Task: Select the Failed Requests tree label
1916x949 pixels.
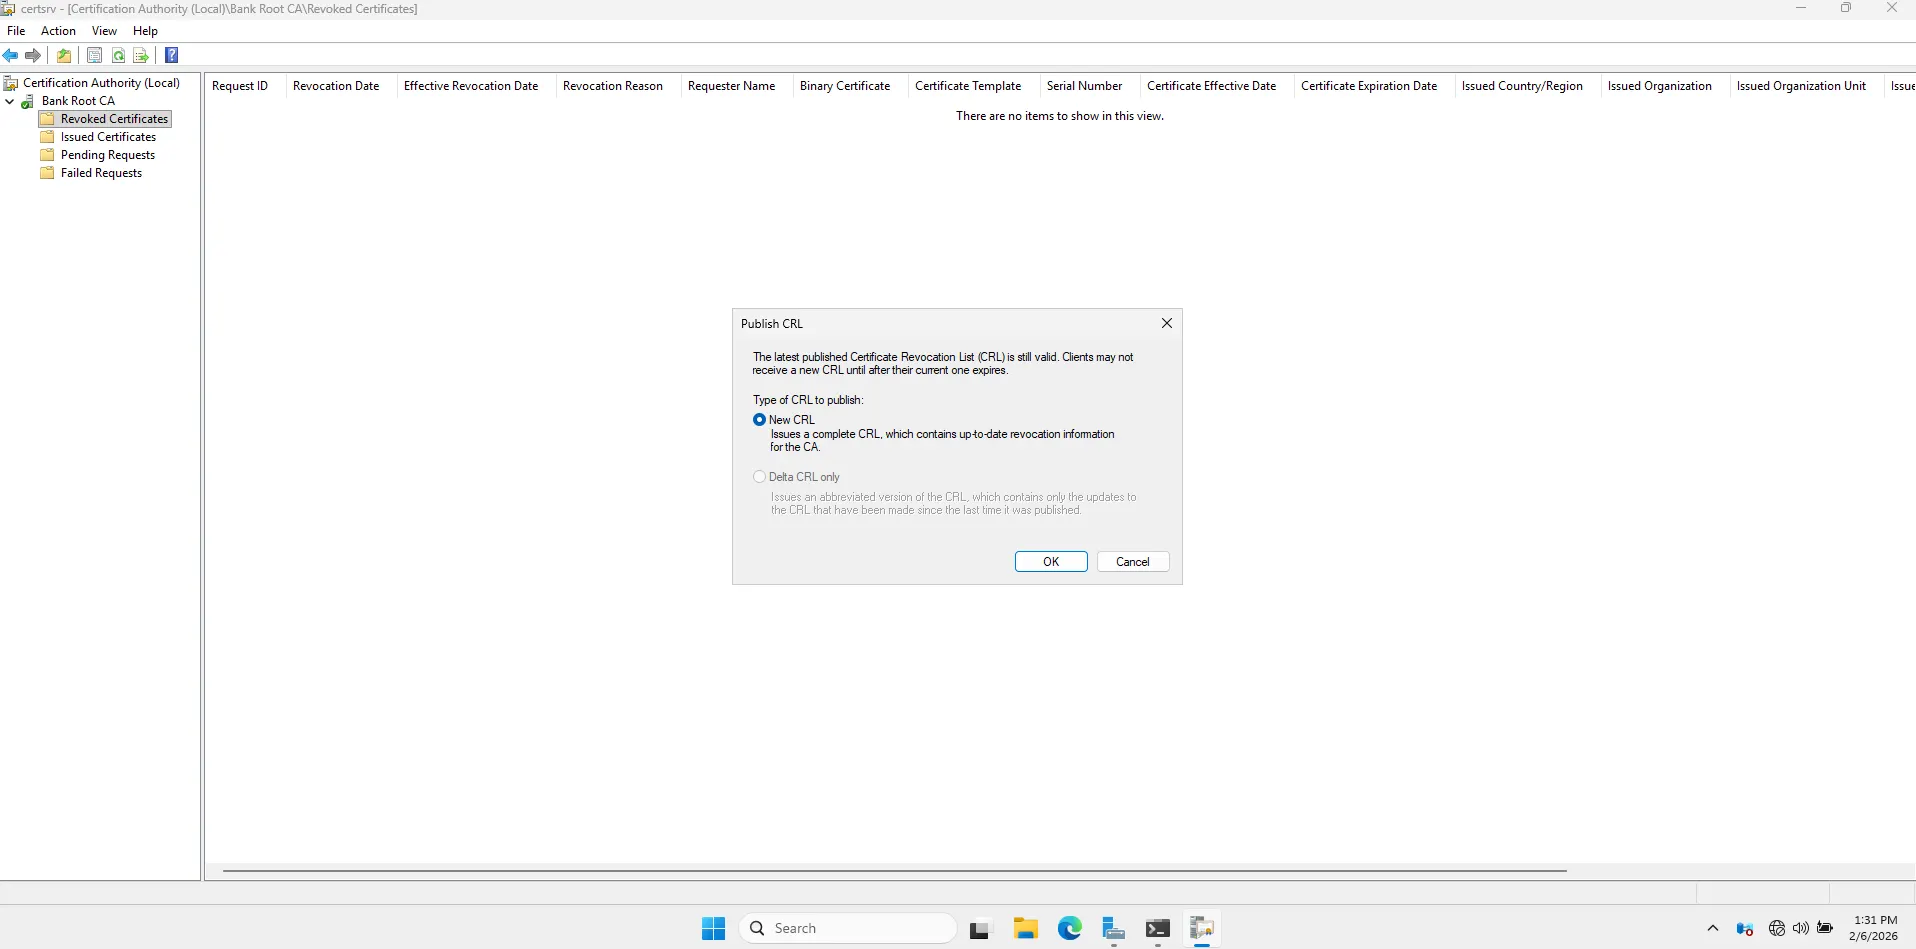Action: tap(101, 173)
